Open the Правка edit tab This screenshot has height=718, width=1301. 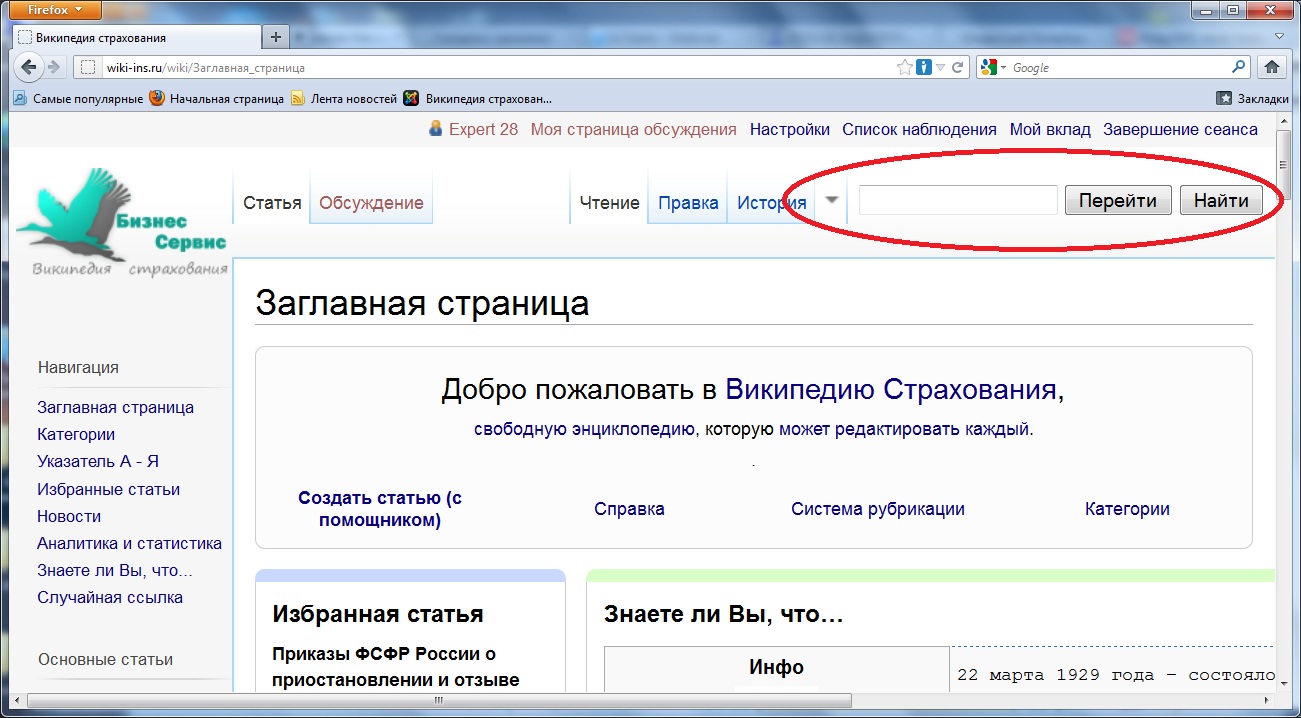point(688,203)
